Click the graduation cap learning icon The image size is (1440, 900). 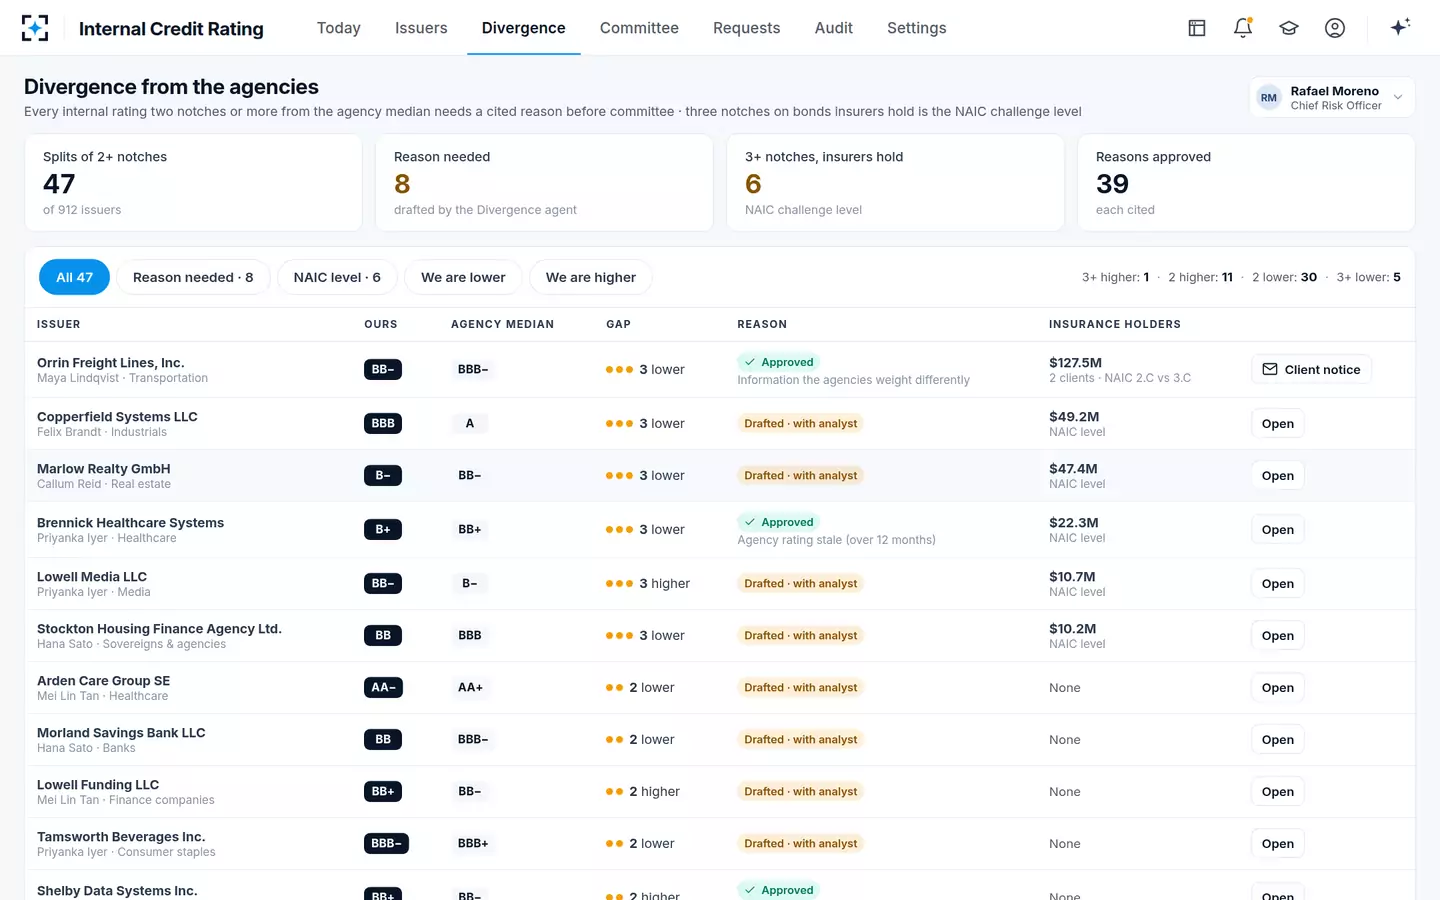pyautogui.click(x=1289, y=28)
